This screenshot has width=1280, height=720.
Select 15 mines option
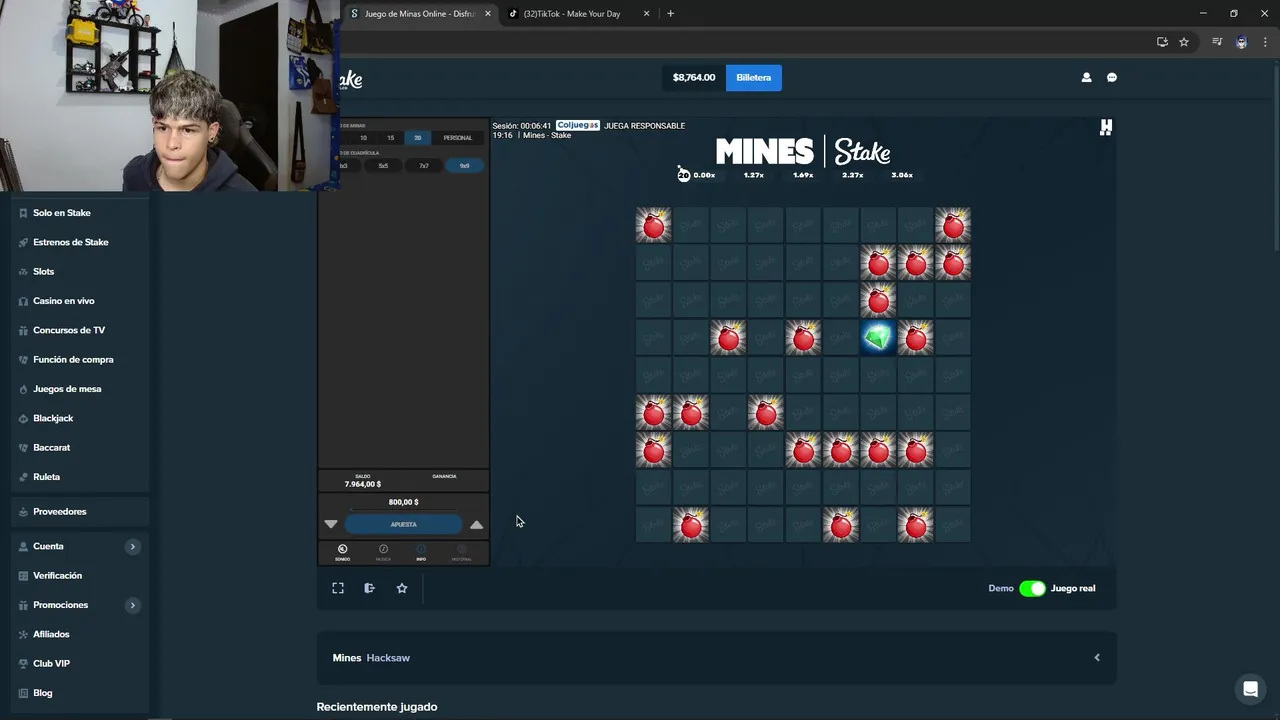(x=390, y=138)
